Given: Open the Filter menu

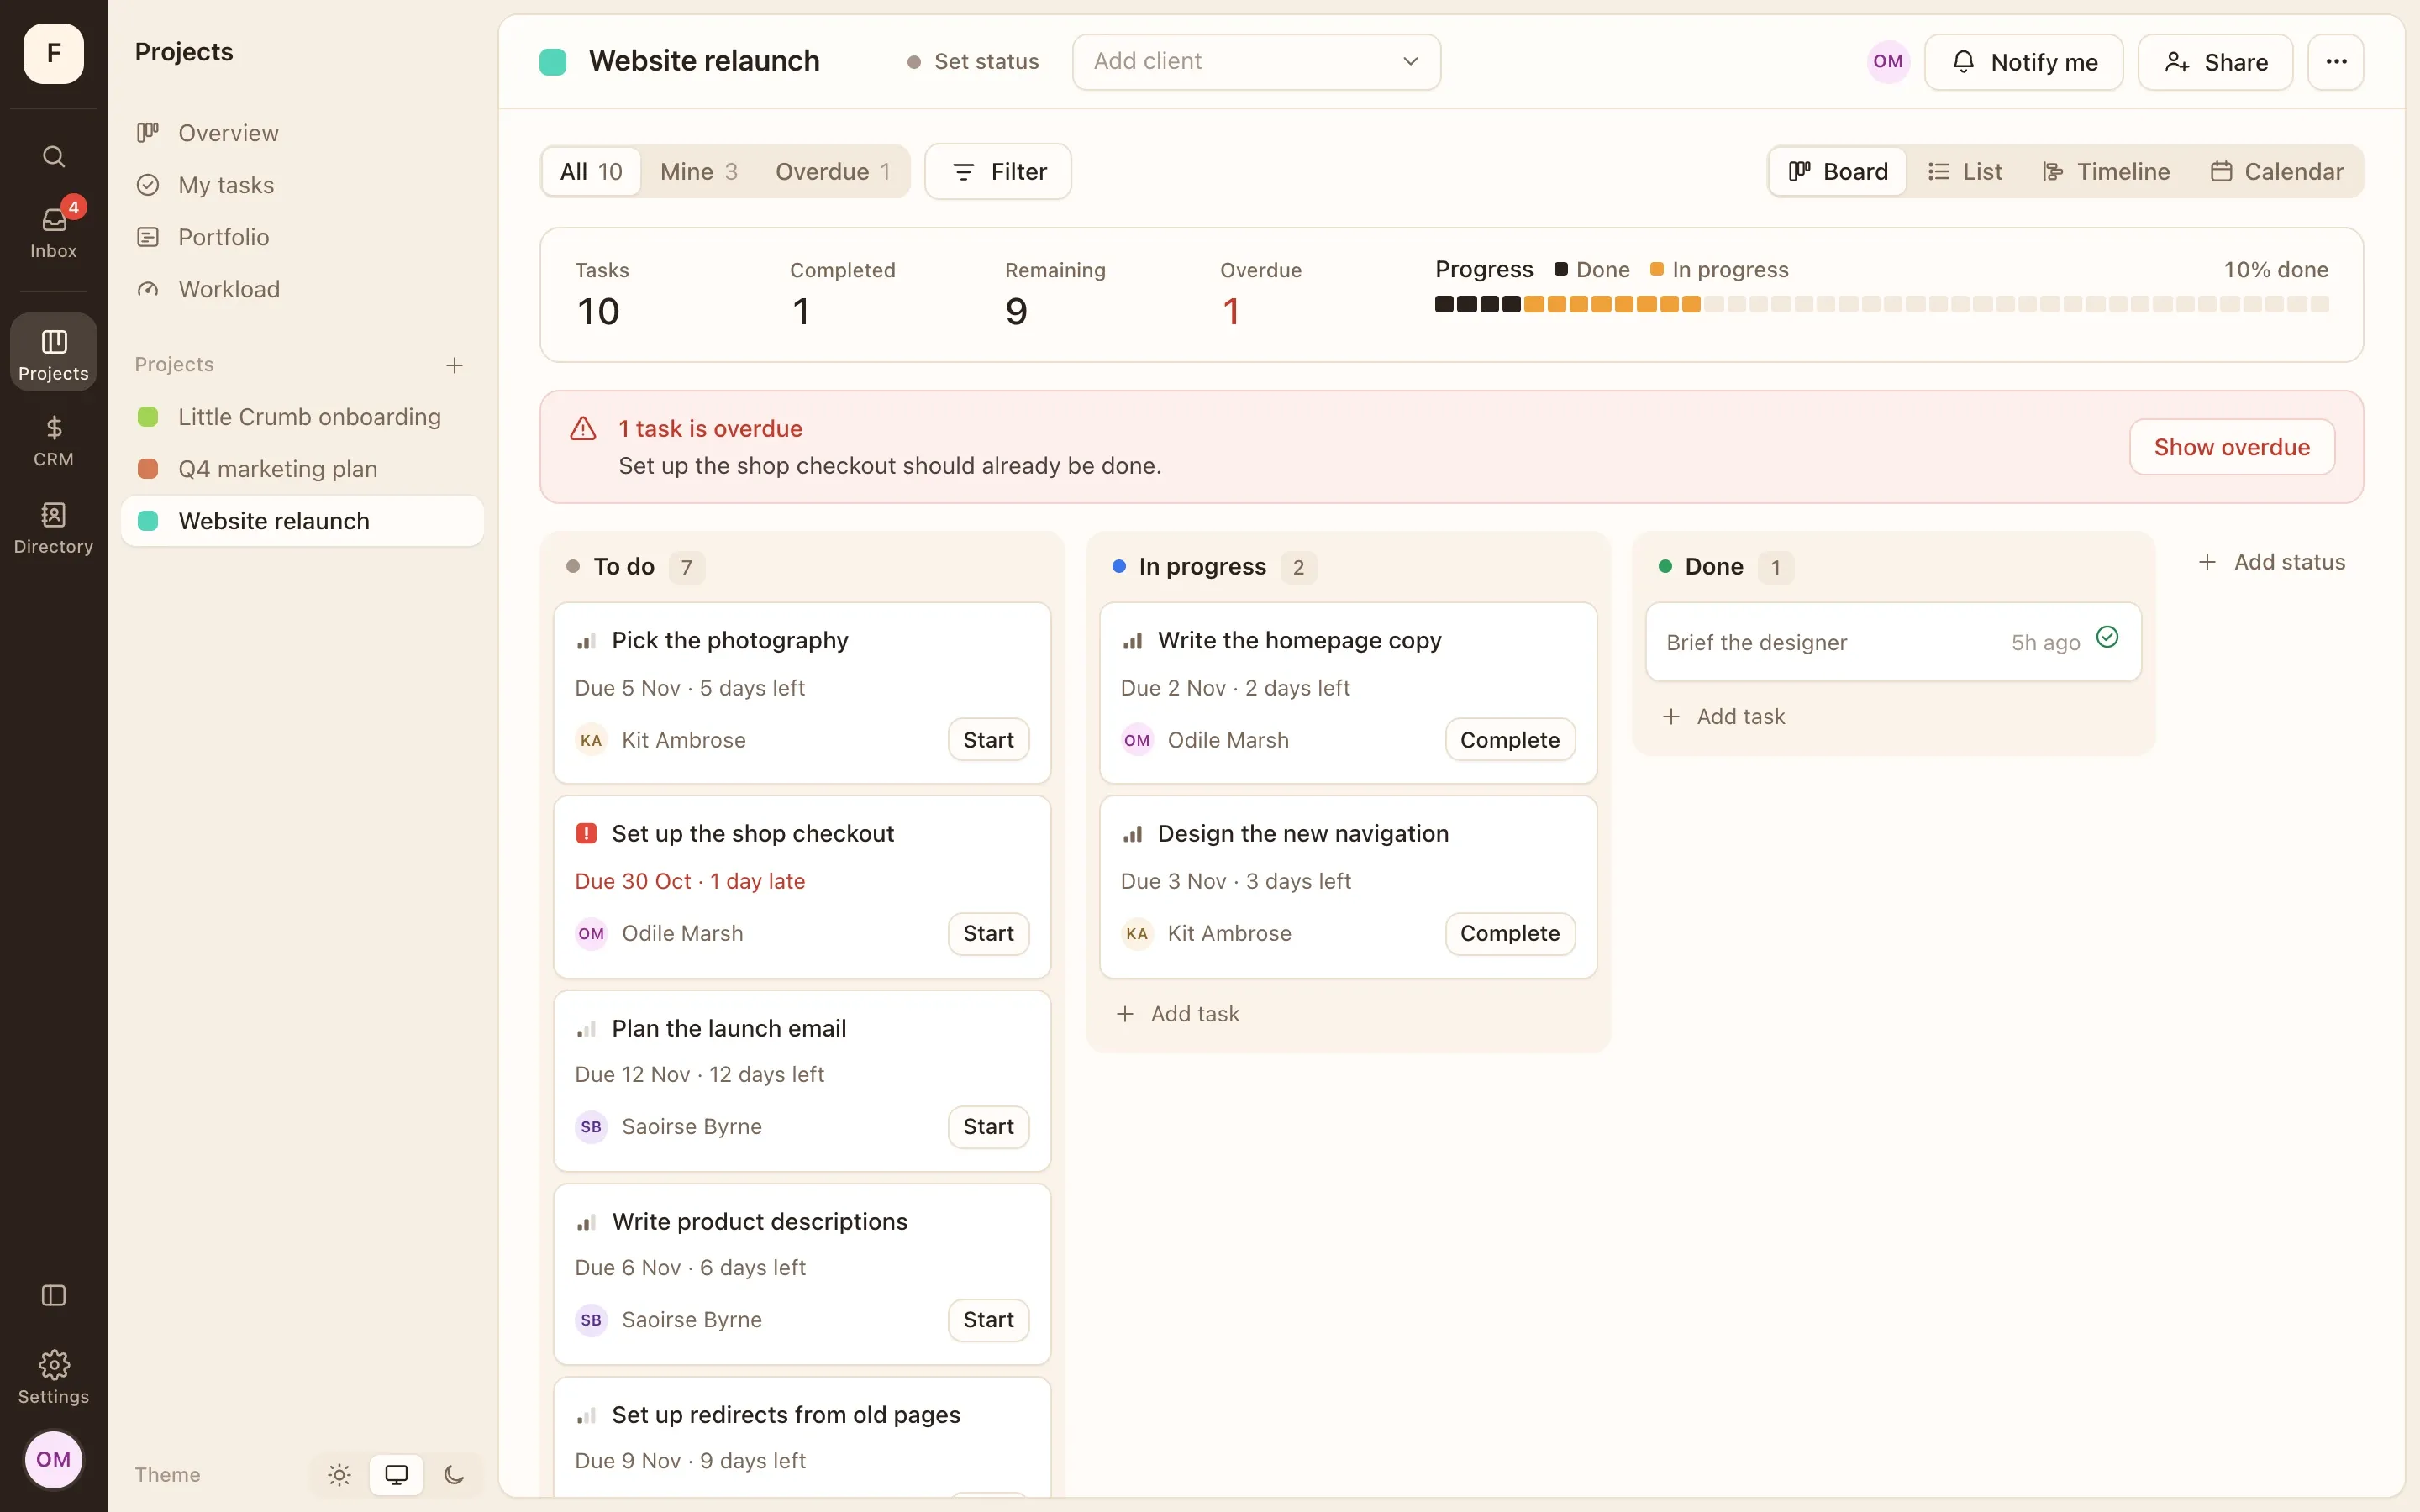Looking at the screenshot, I should point(998,171).
